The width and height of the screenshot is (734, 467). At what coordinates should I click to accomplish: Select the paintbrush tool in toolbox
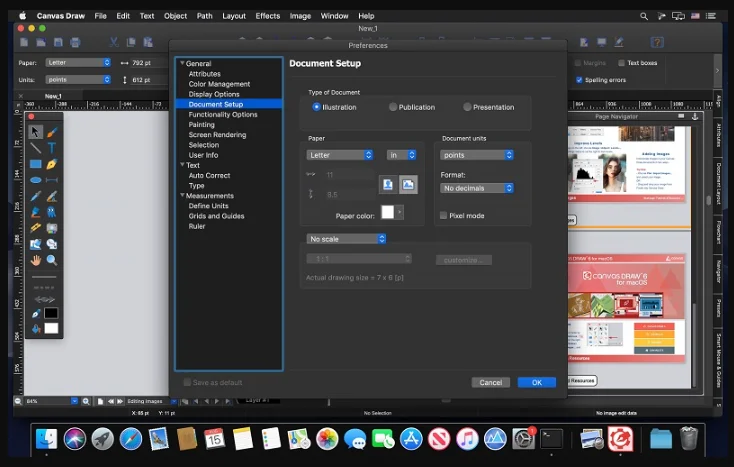coord(52,132)
